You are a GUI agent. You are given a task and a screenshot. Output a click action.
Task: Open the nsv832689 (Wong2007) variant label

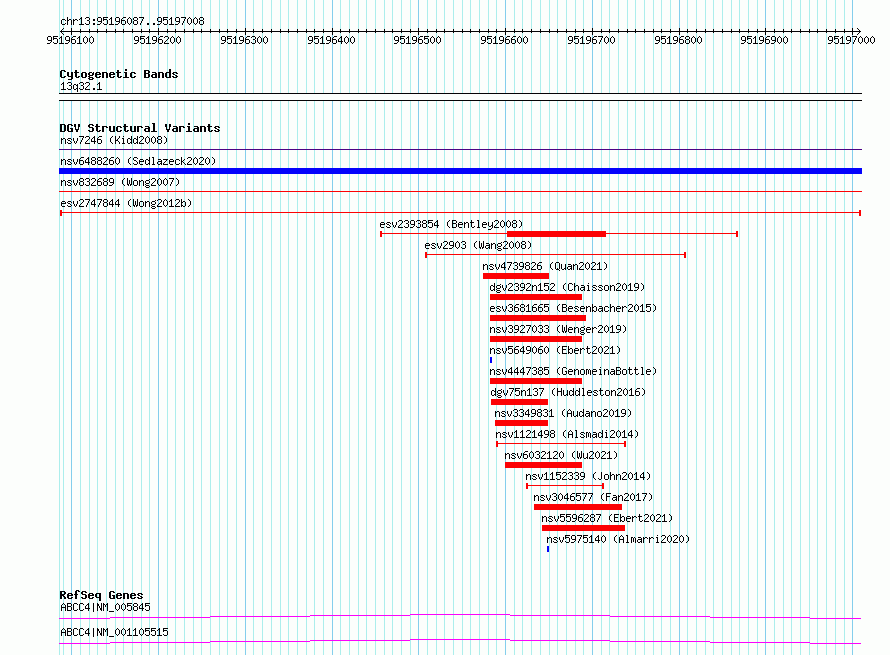point(120,182)
